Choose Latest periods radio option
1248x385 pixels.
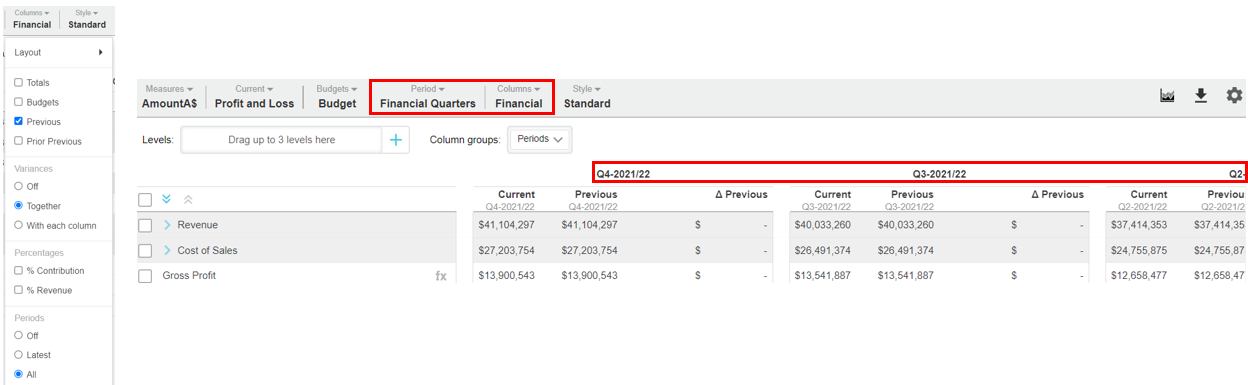point(18,355)
